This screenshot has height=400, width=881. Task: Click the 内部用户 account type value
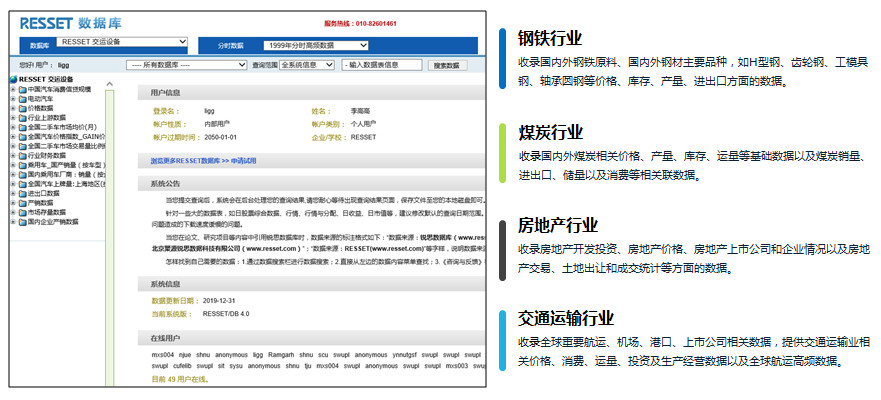217,124
